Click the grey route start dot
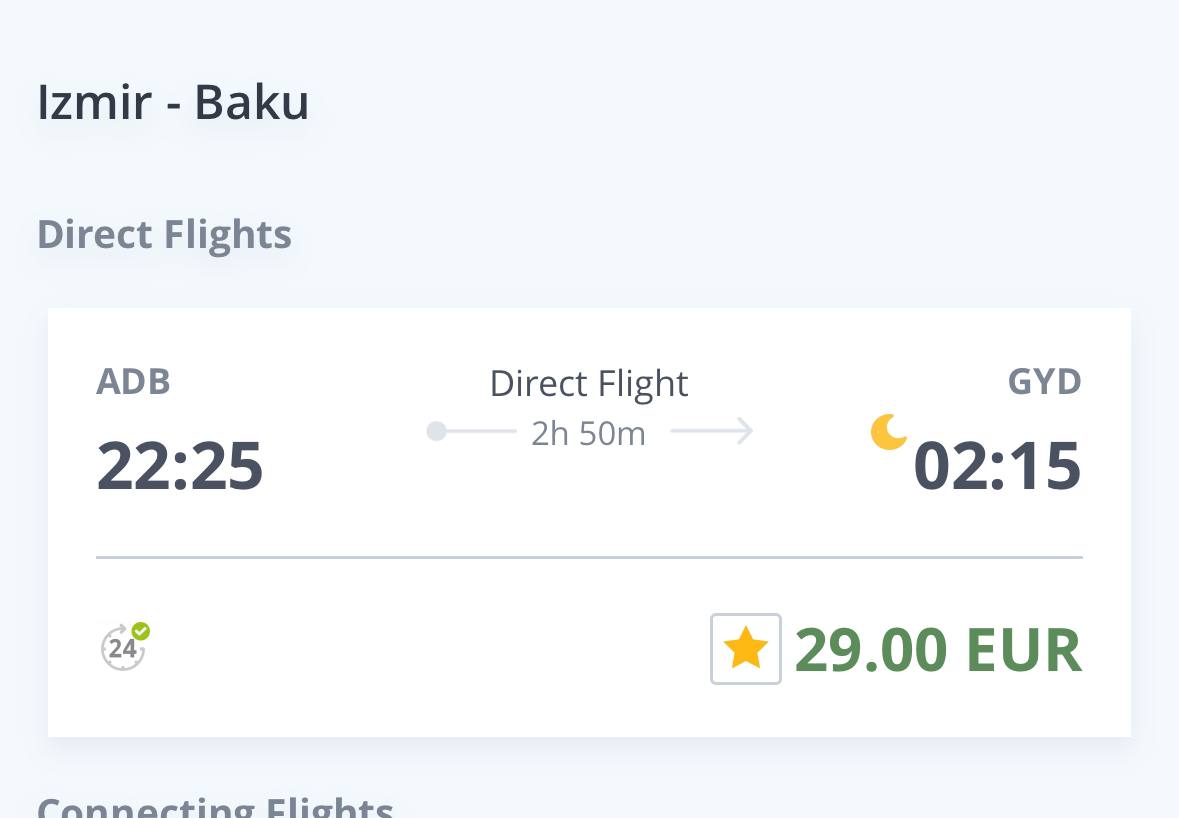The height and width of the screenshot is (818, 1179). (436, 432)
